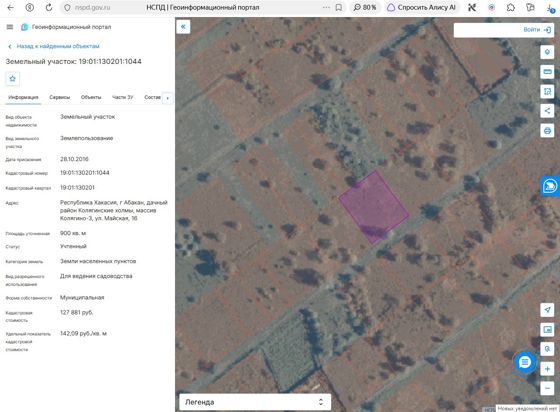Click the Муниципальная ownership value
Viewport: 560px width, 412px height.
82,297
